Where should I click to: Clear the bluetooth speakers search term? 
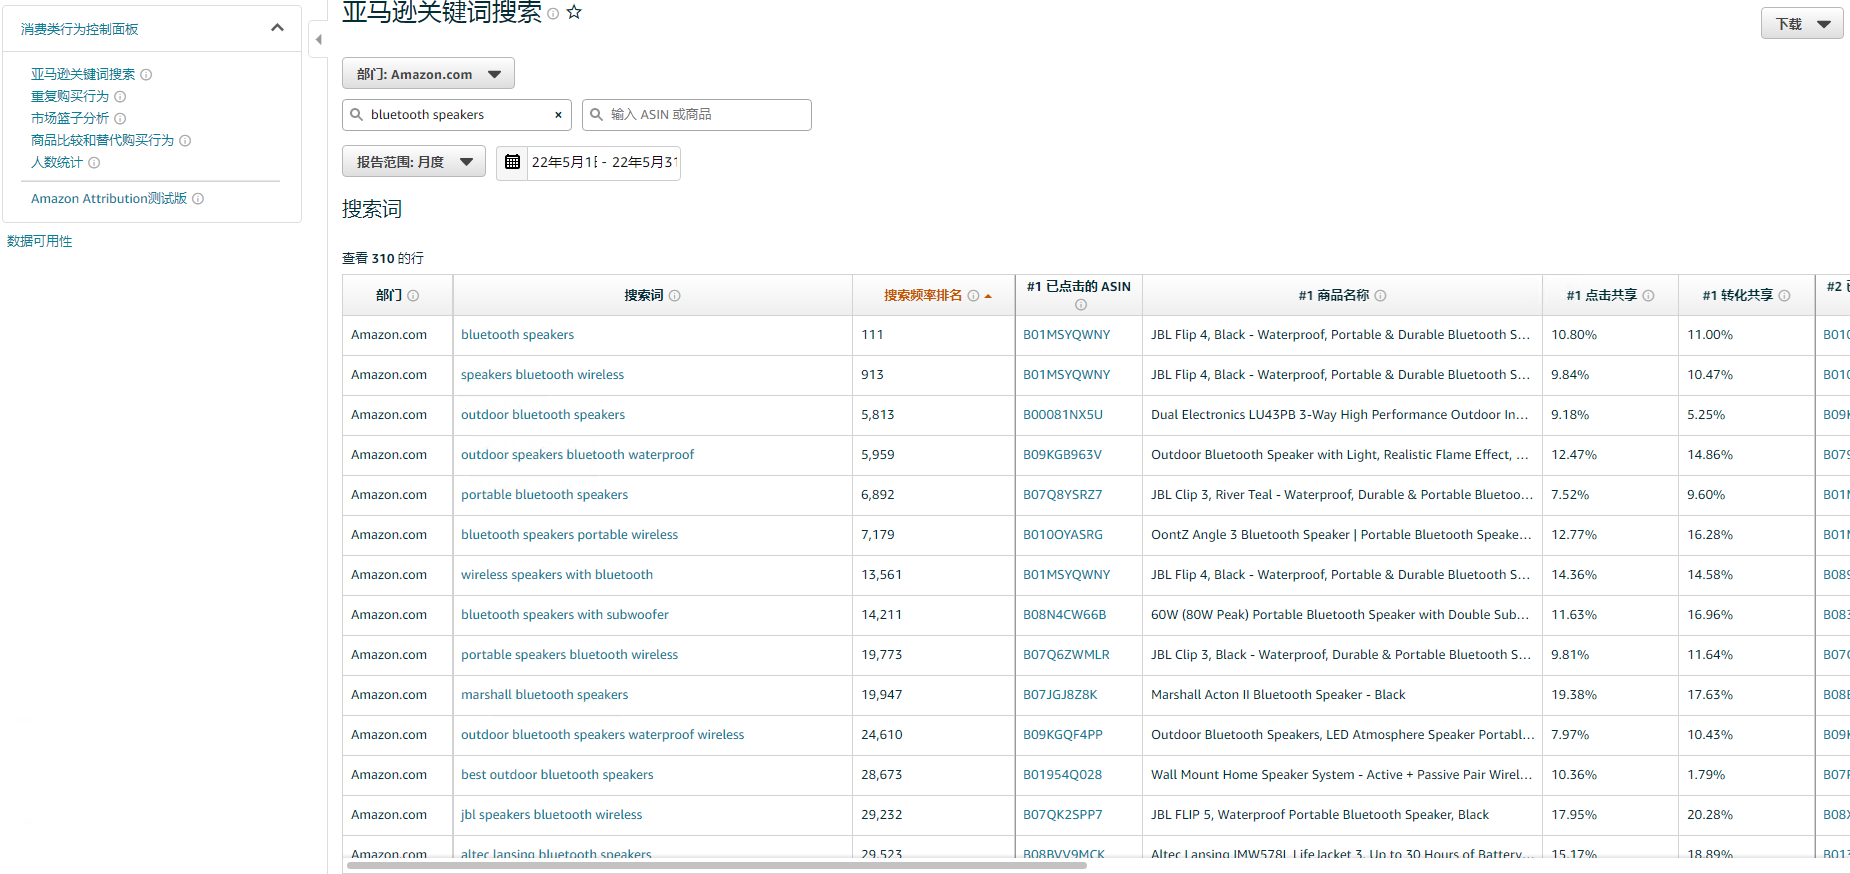point(558,115)
